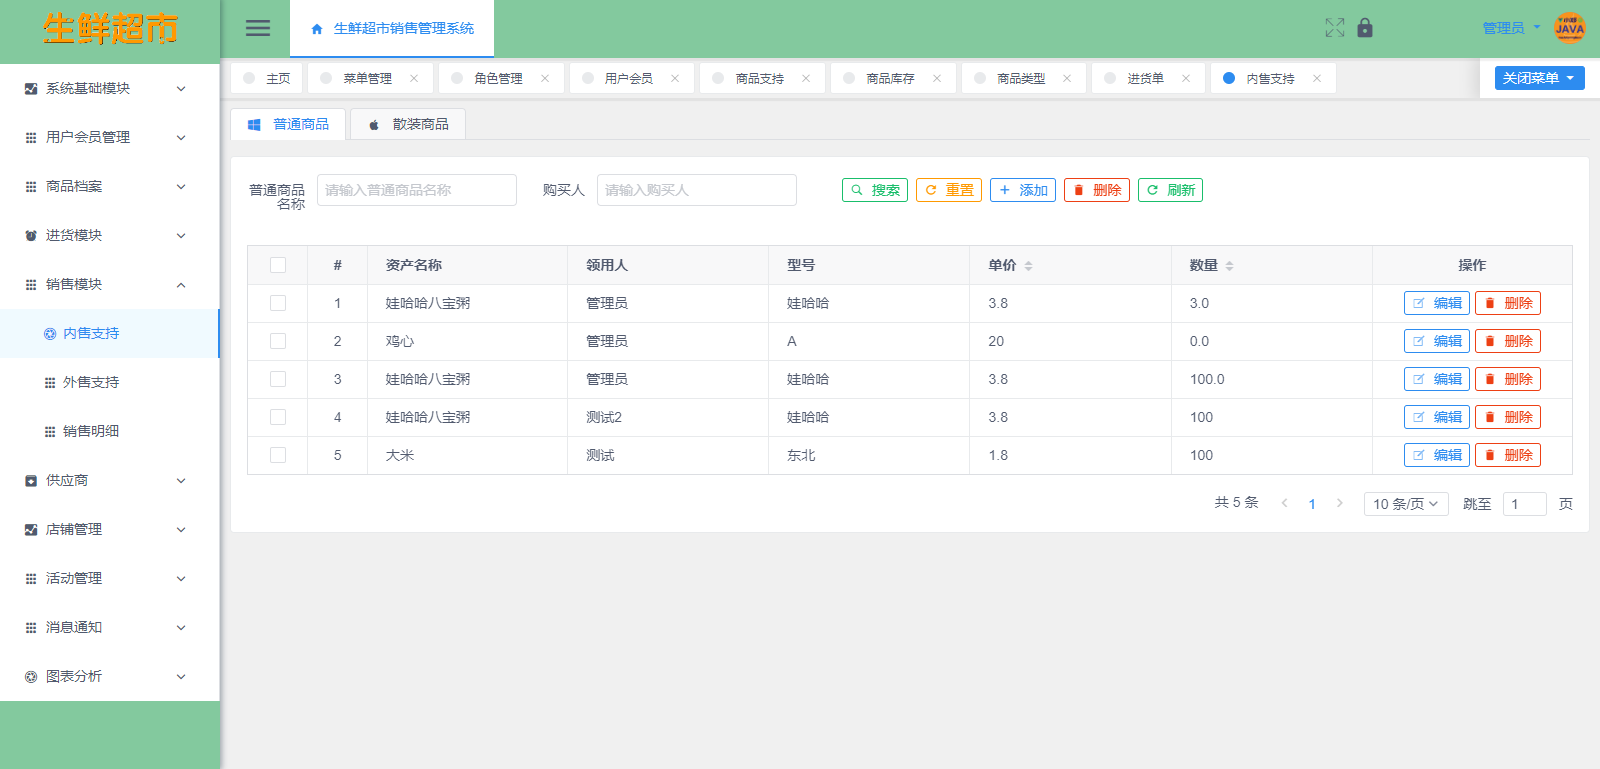
Task: Sort table by 数量 column
Action: [1229, 266]
